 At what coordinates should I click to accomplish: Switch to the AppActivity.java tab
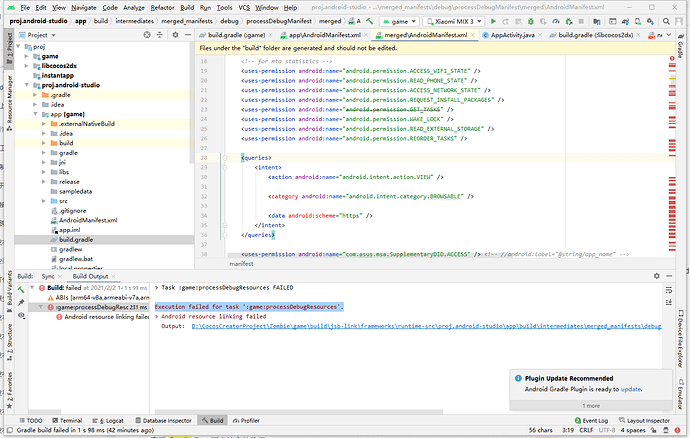510,35
